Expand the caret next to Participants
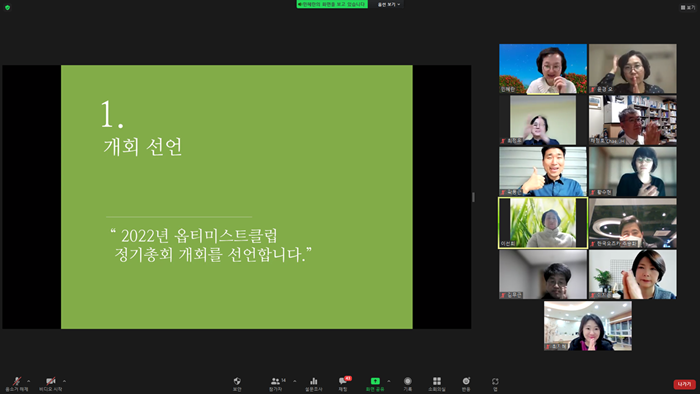700x394 pixels. point(295,381)
